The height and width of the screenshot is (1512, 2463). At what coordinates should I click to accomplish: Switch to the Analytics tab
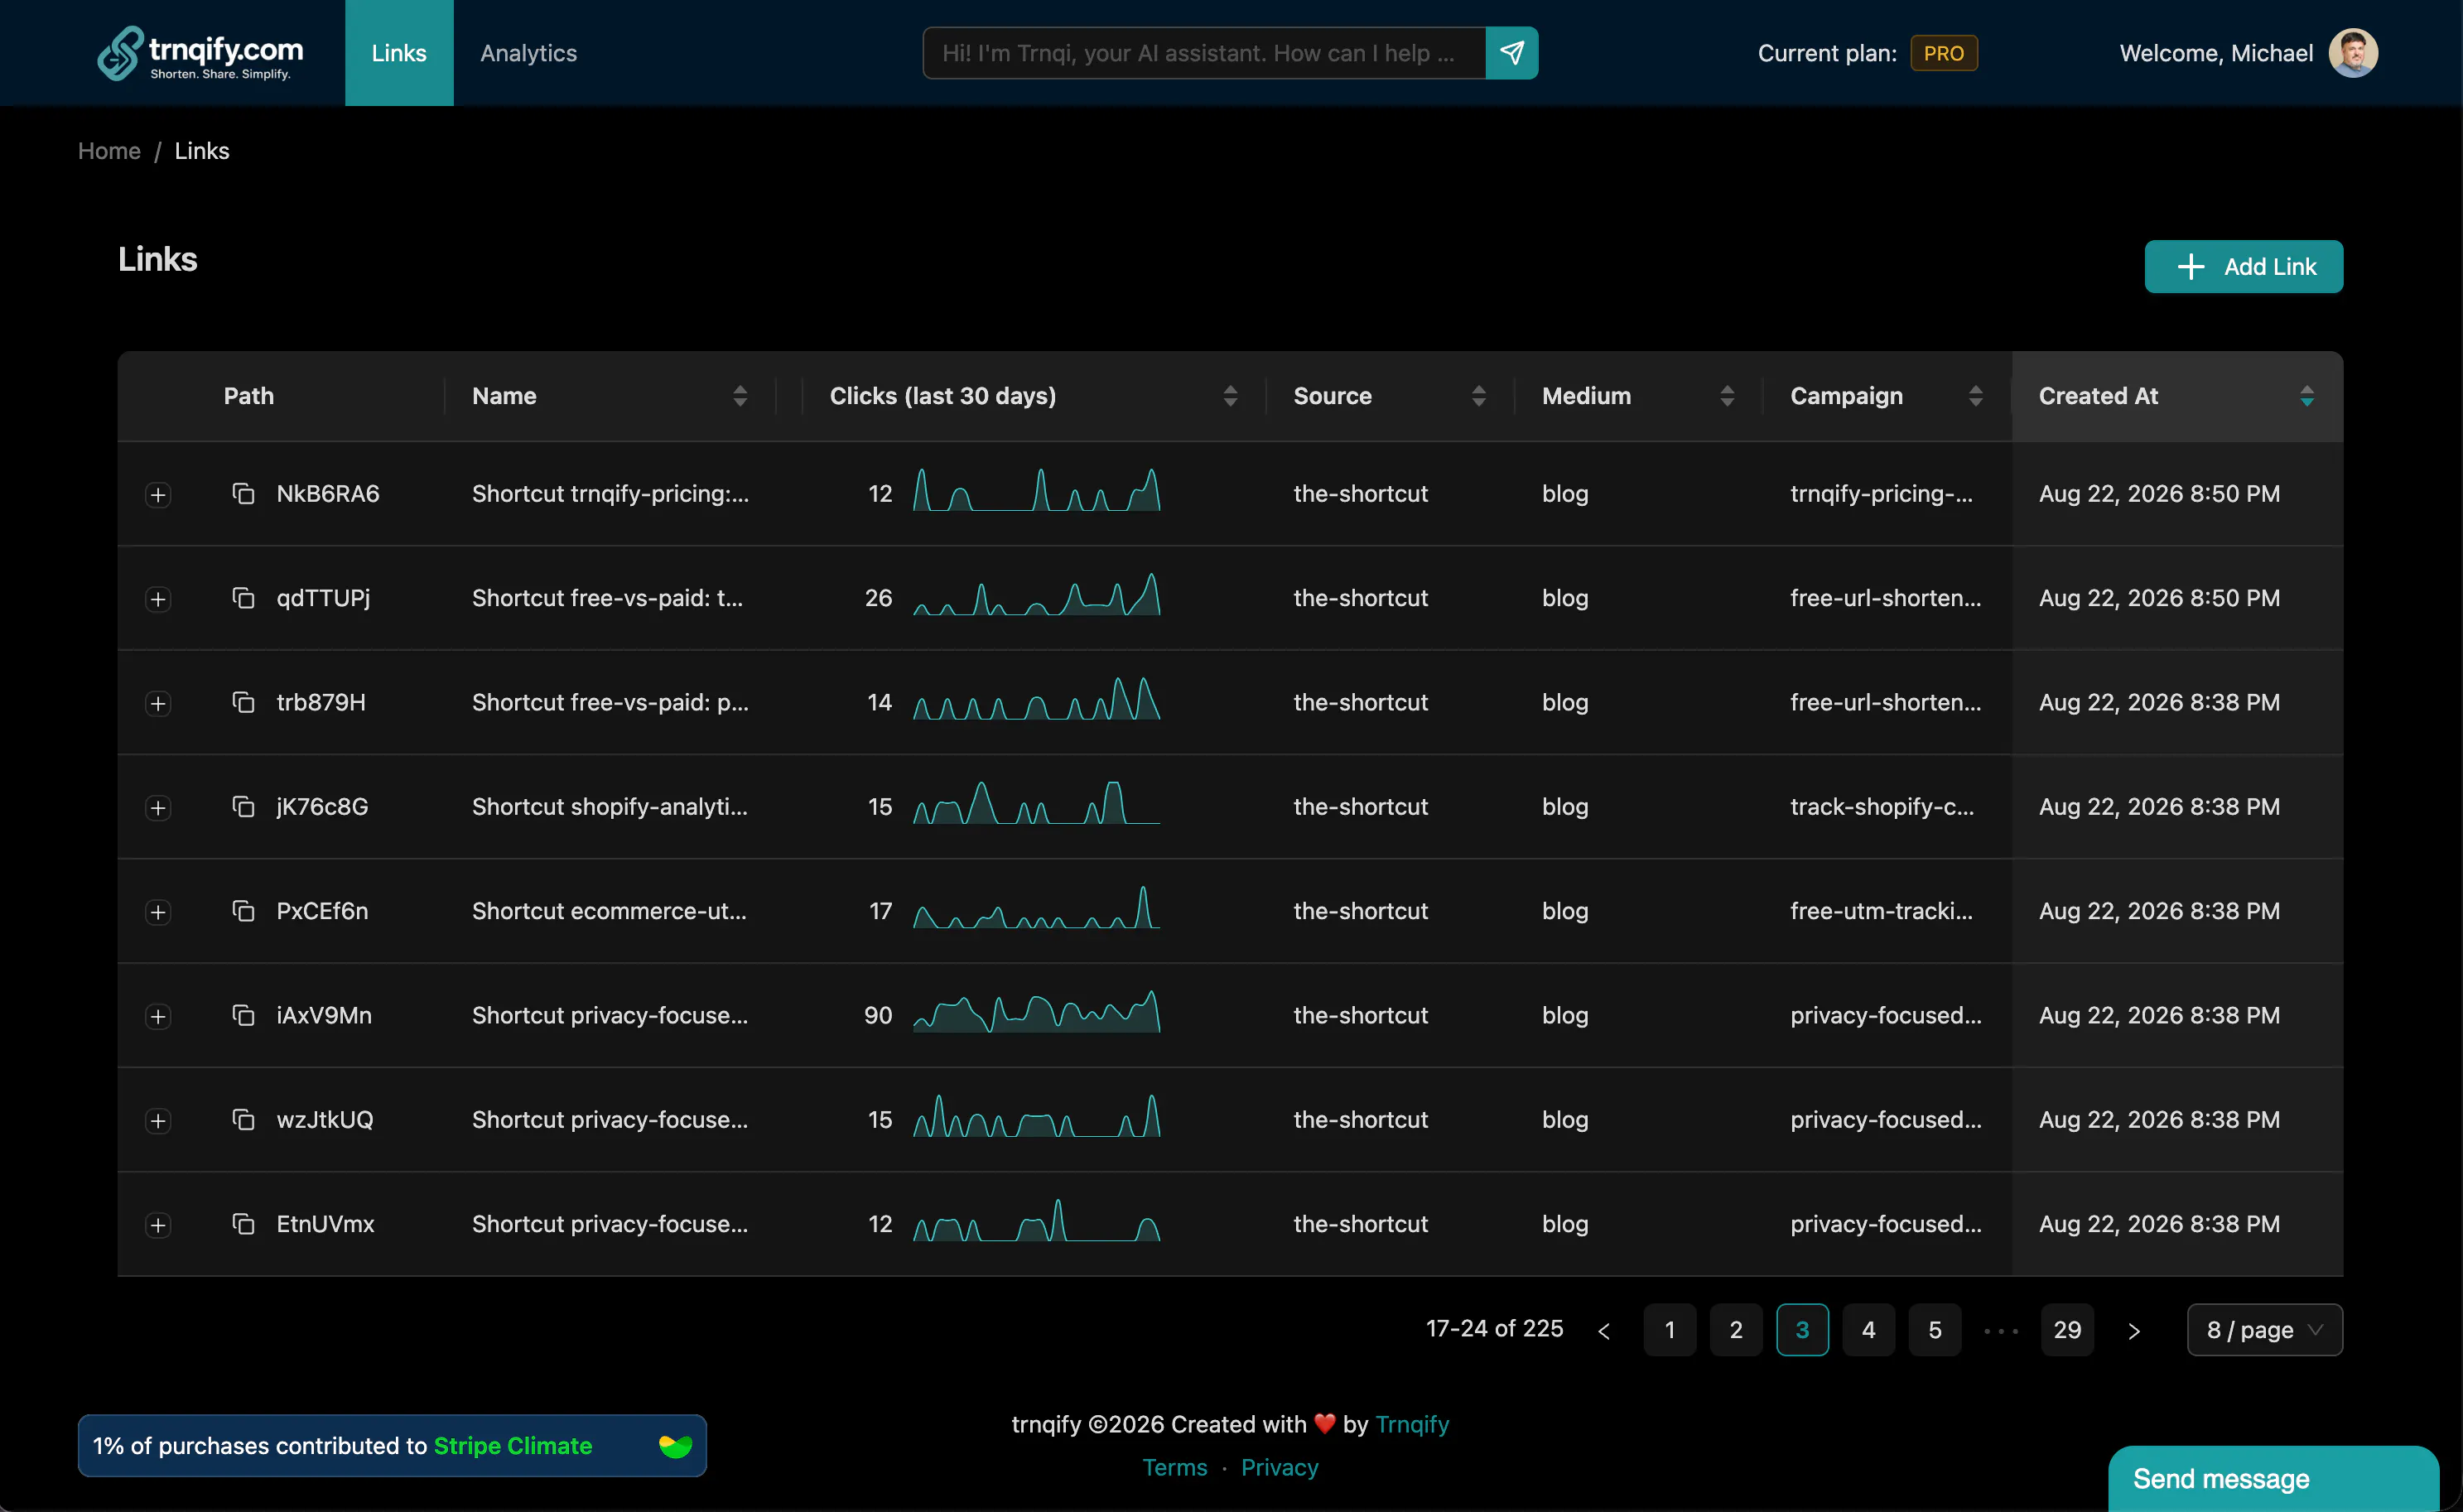coord(528,53)
